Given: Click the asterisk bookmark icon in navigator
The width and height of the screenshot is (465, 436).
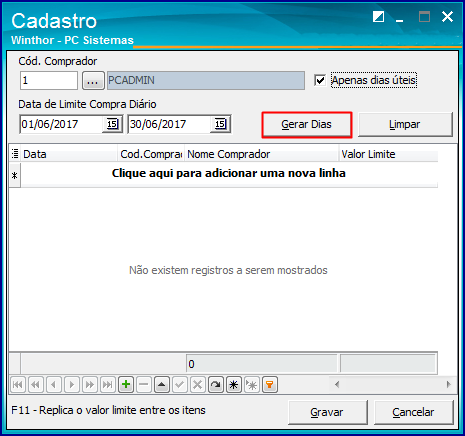Looking at the screenshot, I should click(x=234, y=385).
